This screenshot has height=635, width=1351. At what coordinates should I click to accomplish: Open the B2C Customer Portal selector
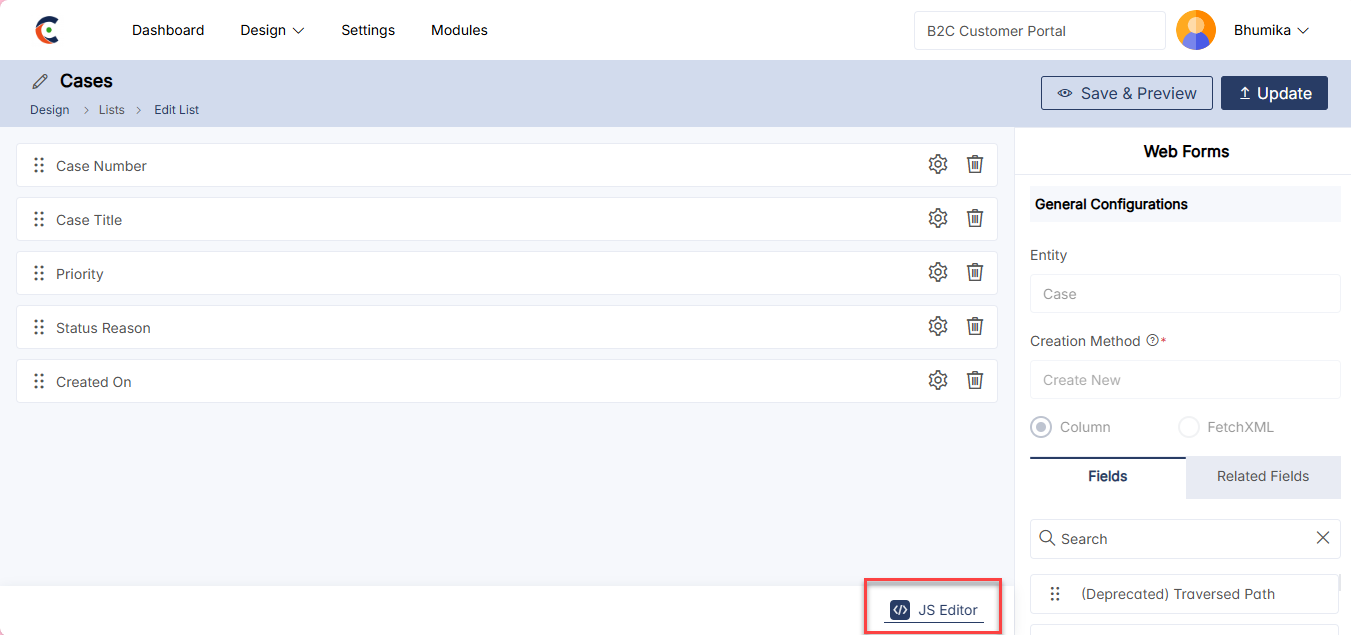[1039, 30]
